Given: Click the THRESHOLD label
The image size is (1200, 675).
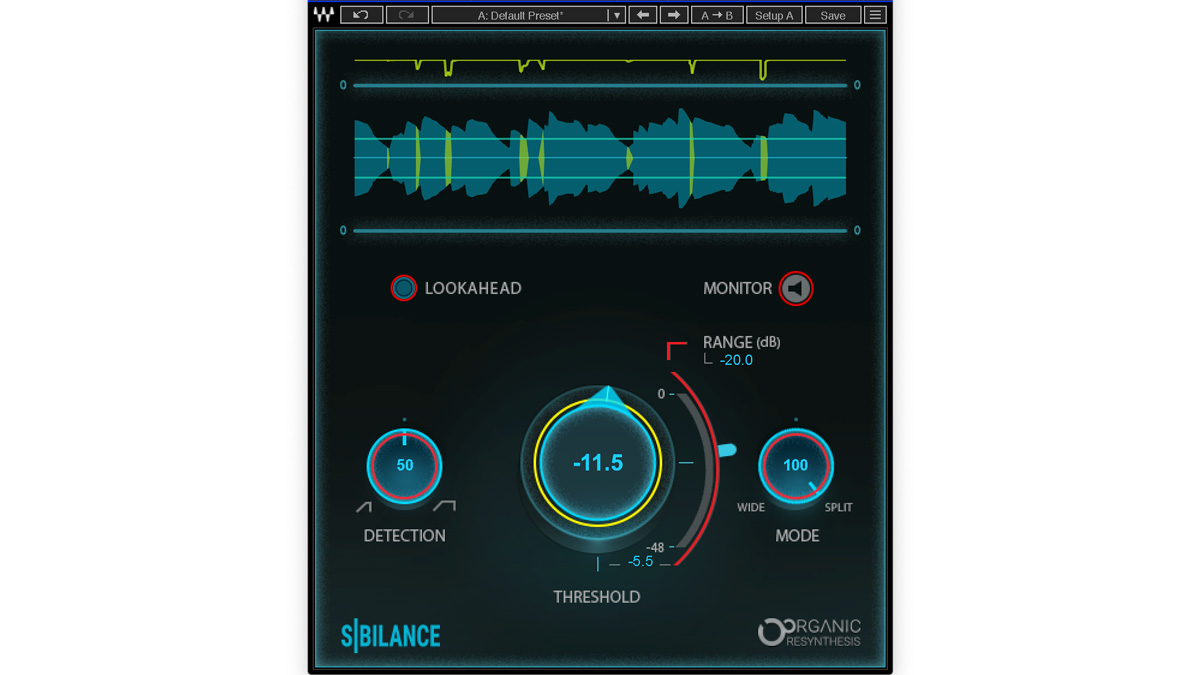Looking at the screenshot, I should pos(597,597).
